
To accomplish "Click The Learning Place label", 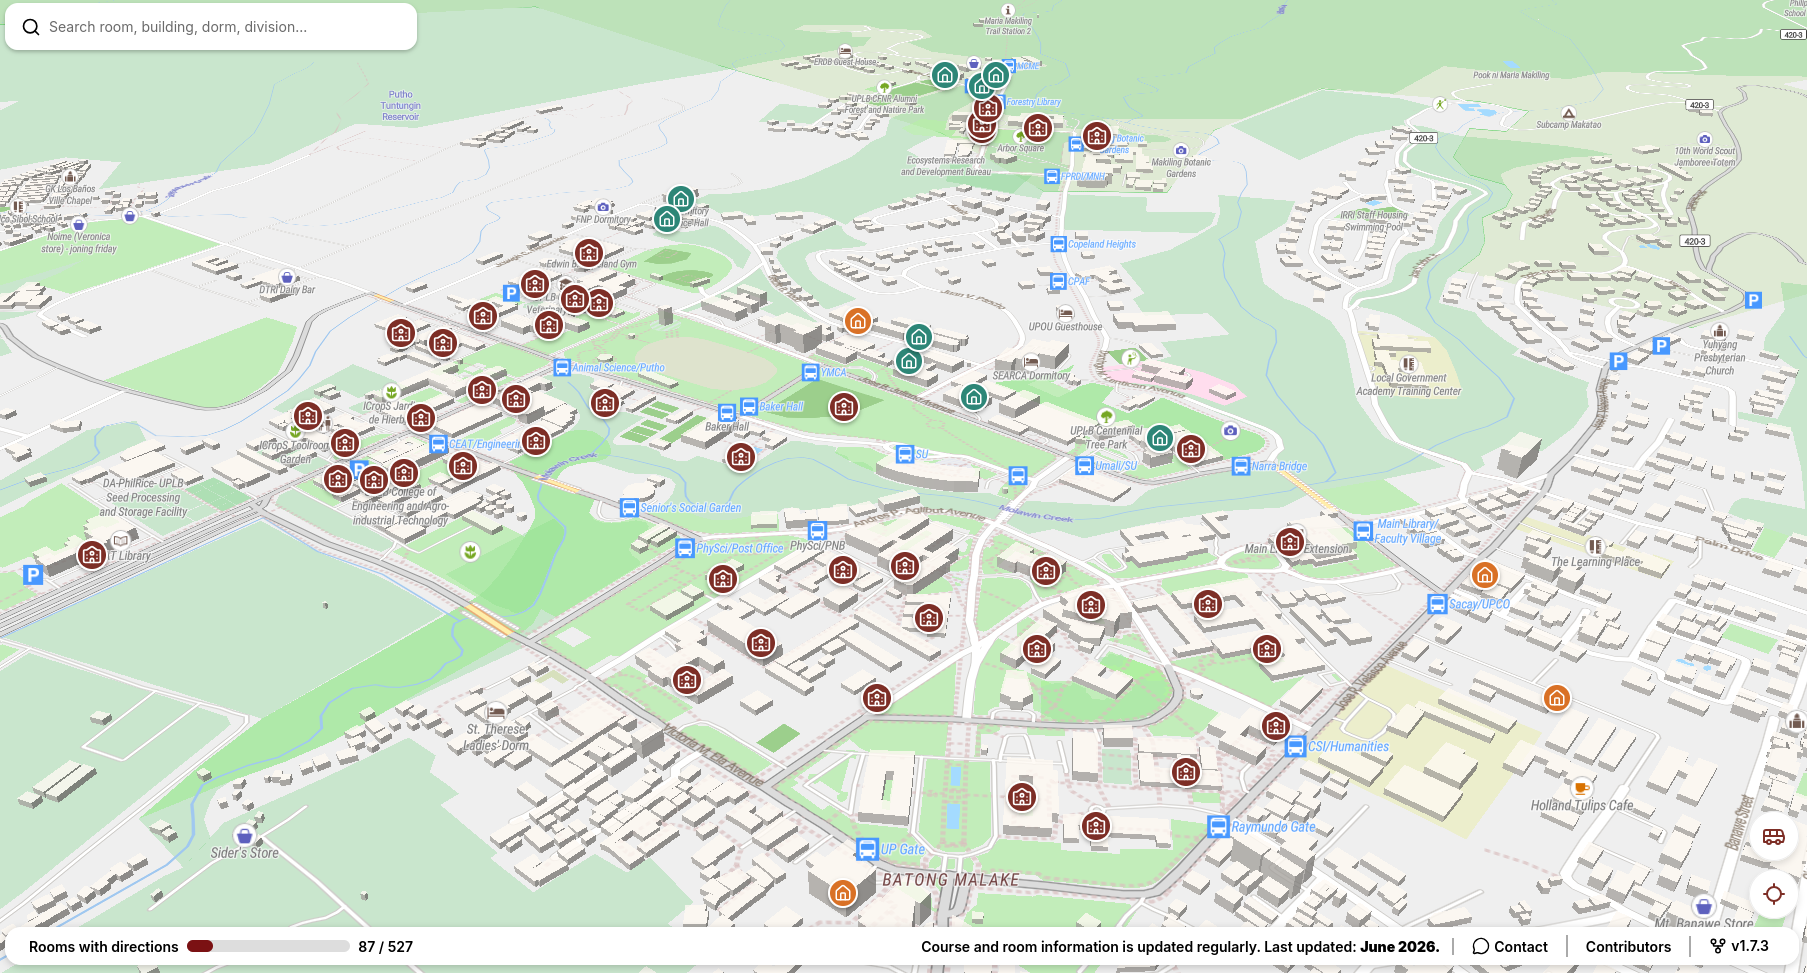I will pos(1595,562).
